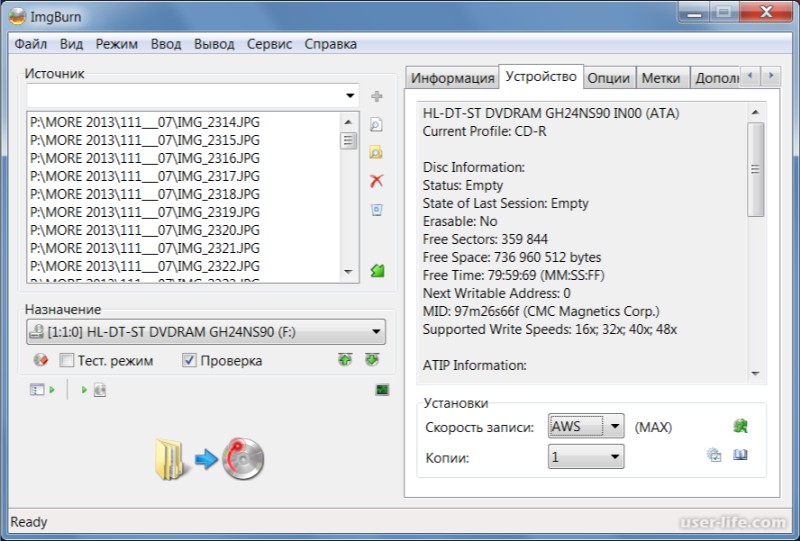Uncheck the Проверка checkbox

189,361
